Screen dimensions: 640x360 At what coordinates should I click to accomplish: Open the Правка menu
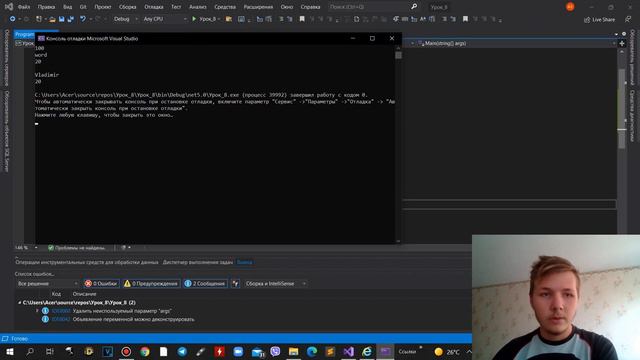coord(46,7)
